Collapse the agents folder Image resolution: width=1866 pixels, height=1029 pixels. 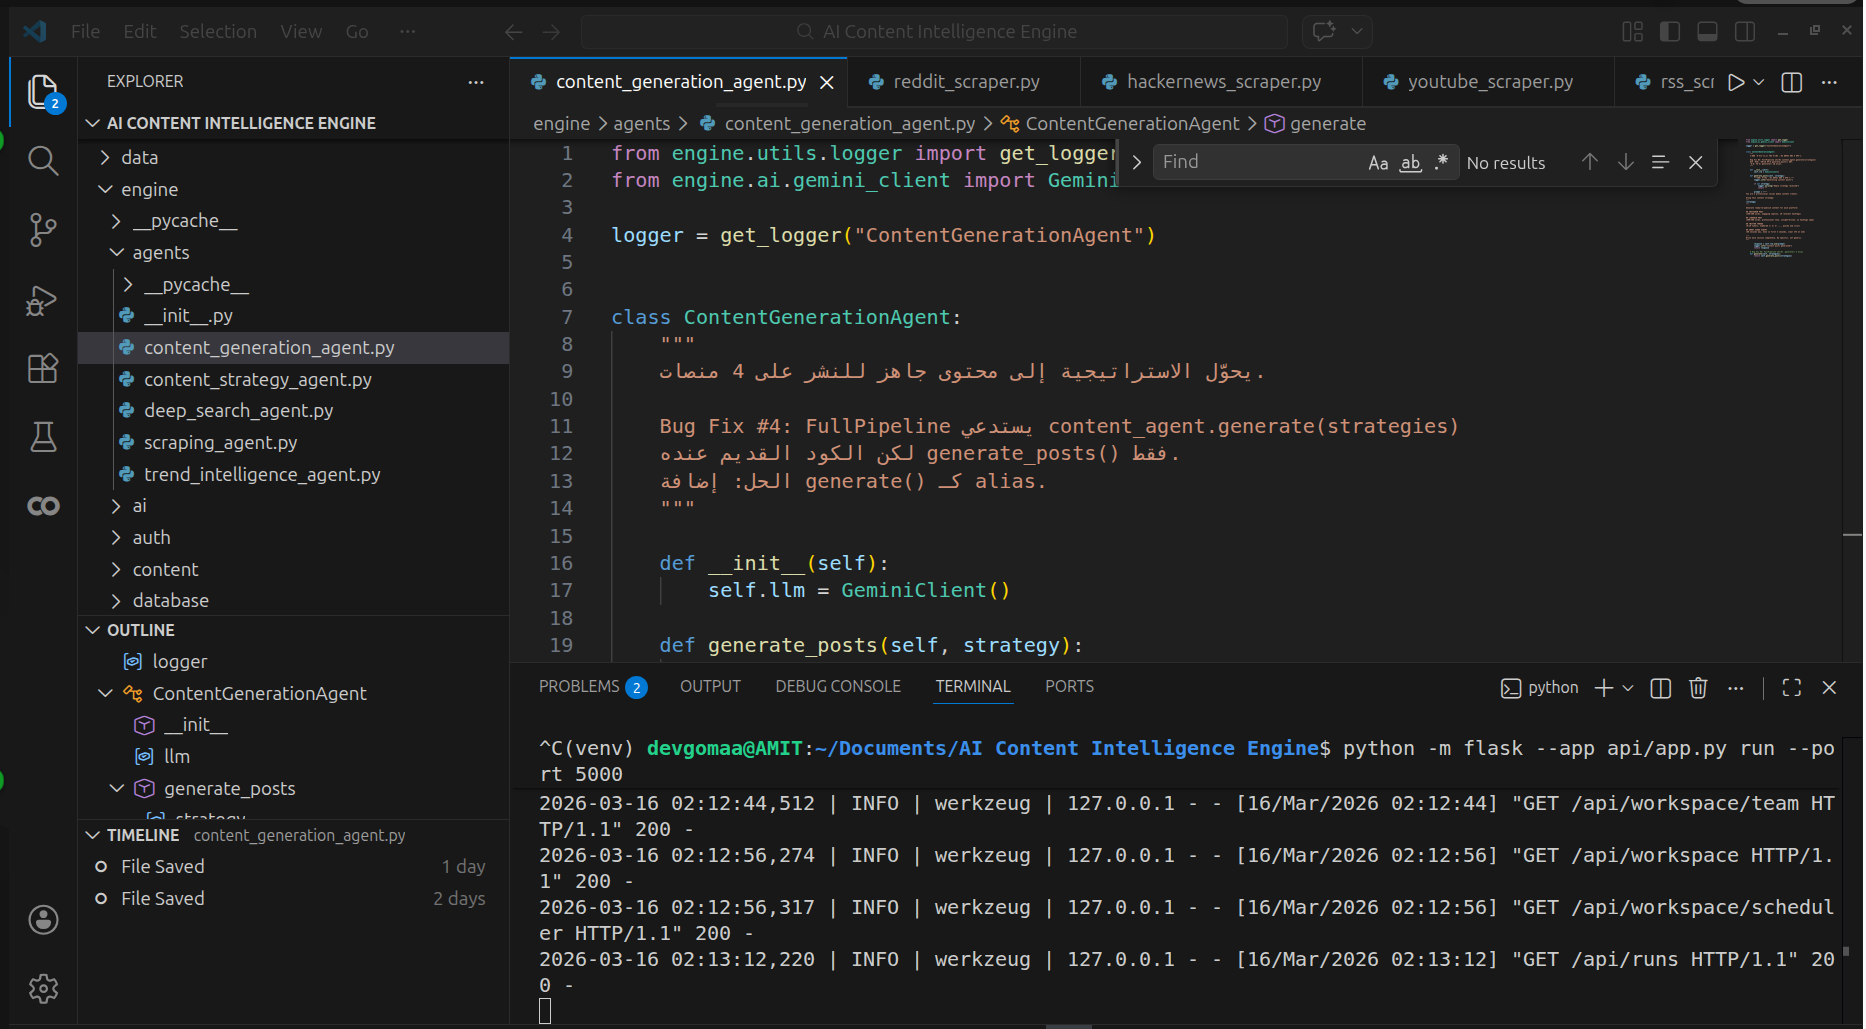coord(160,253)
